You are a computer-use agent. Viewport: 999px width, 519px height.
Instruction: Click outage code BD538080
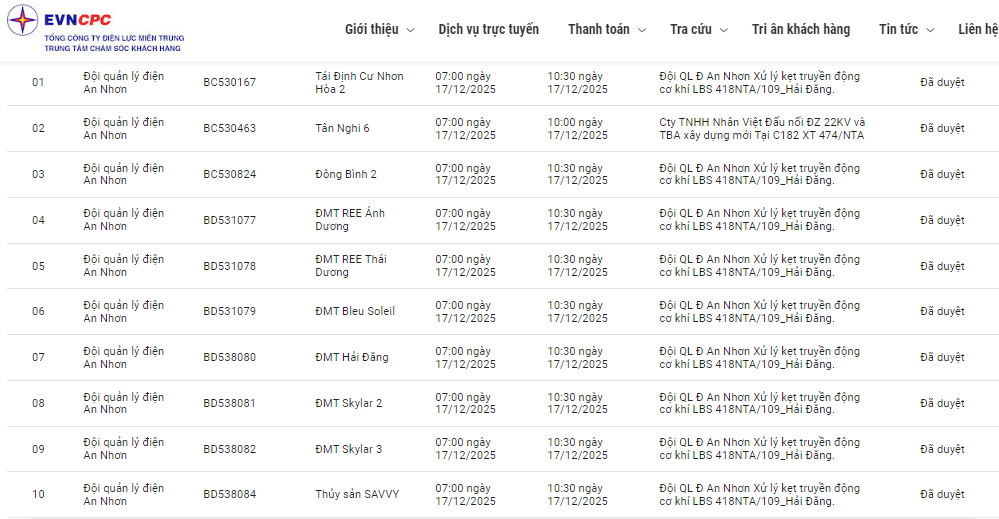229,357
